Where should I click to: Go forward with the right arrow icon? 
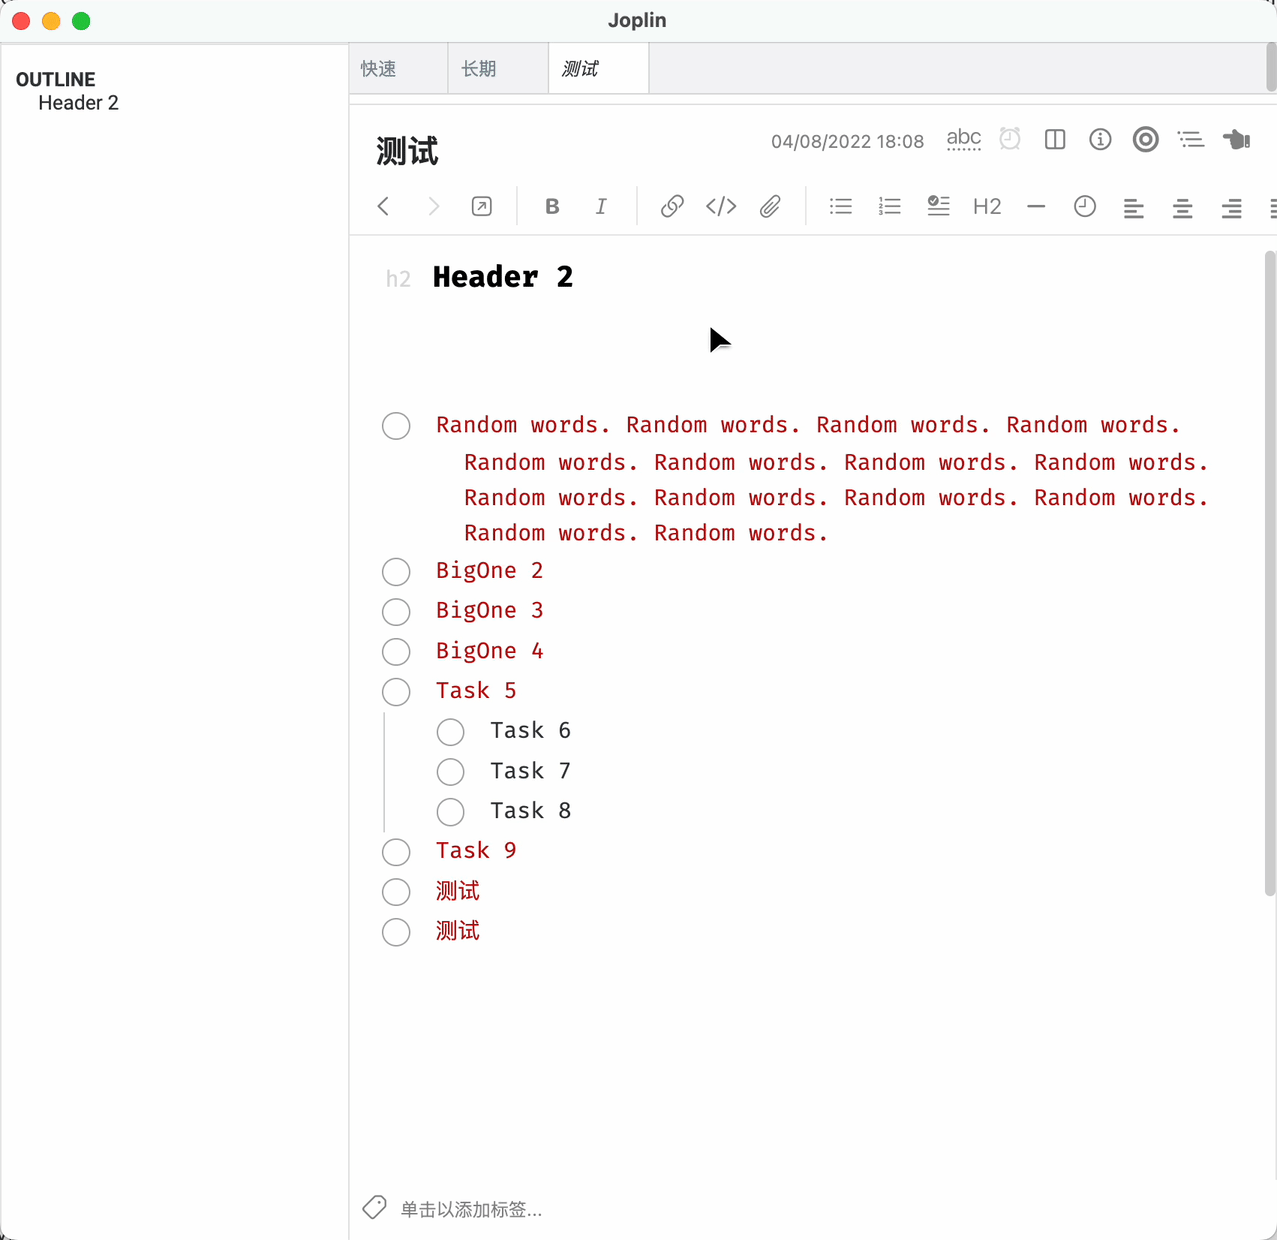pyautogui.click(x=433, y=206)
